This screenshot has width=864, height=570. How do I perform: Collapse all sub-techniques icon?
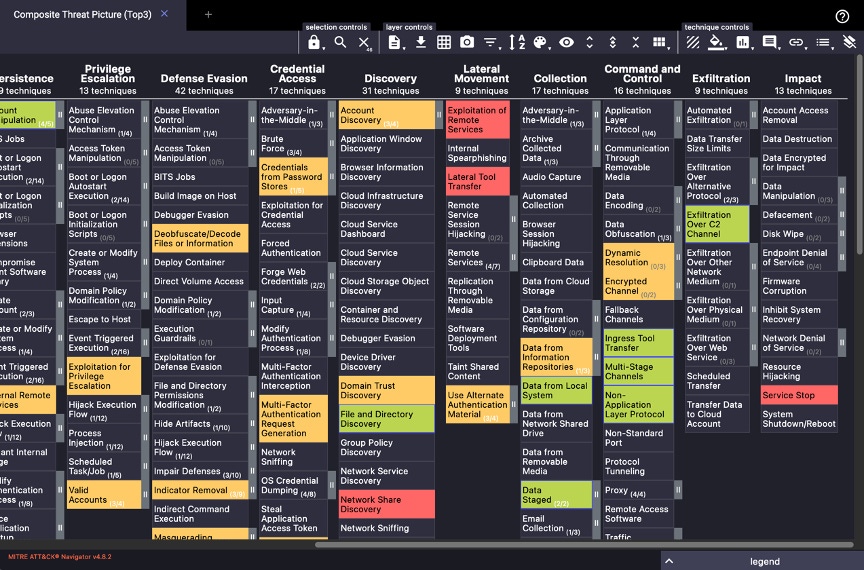[x=636, y=42]
